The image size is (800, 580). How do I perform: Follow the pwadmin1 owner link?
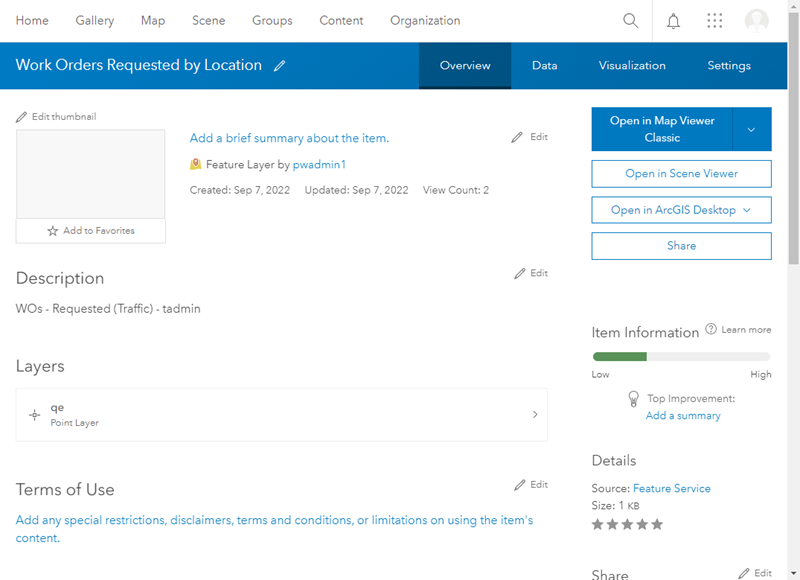click(x=319, y=164)
